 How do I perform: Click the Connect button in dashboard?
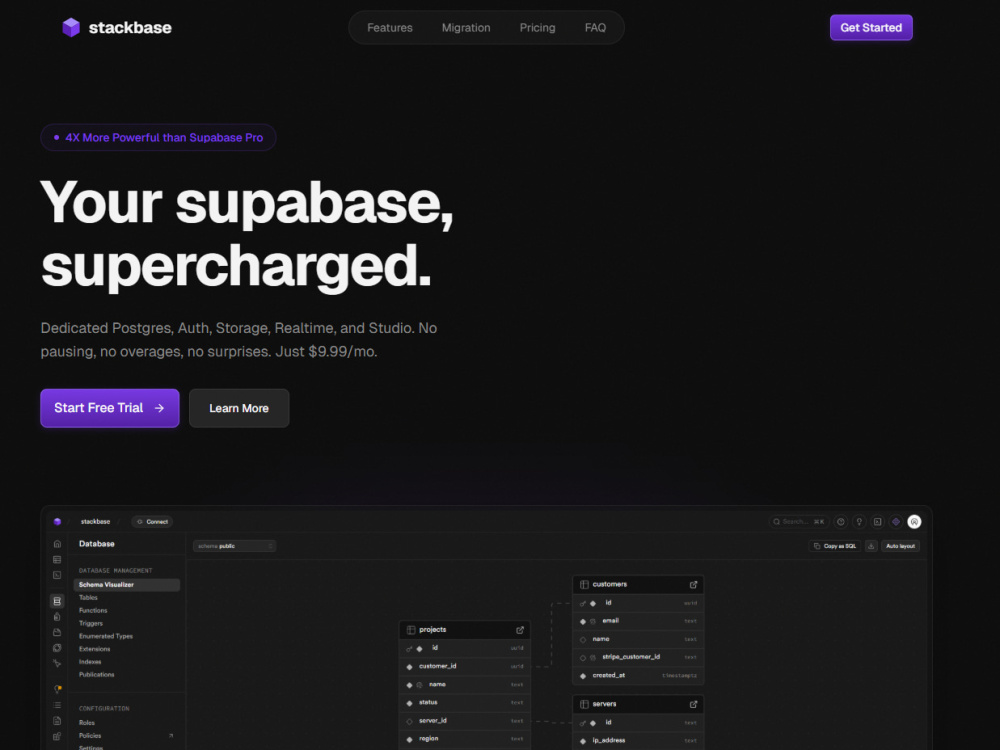(152, 522)
